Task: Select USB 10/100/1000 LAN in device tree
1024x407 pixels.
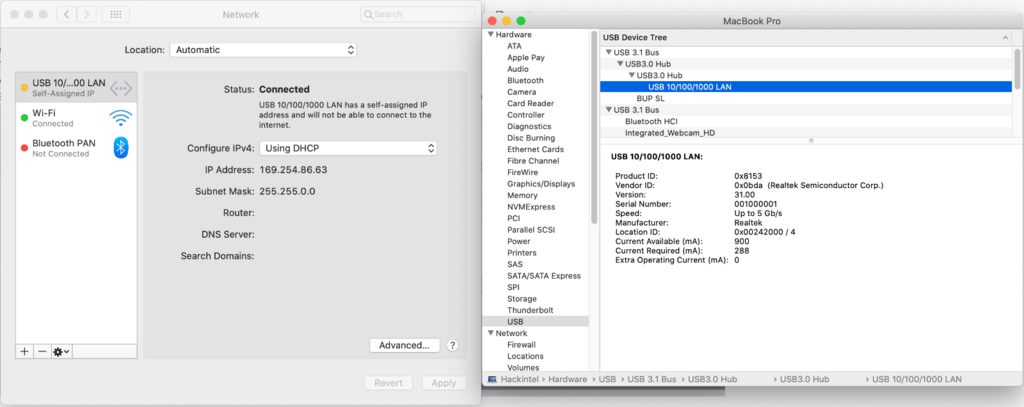Action: pyautogui.click(x=806, y=87)
